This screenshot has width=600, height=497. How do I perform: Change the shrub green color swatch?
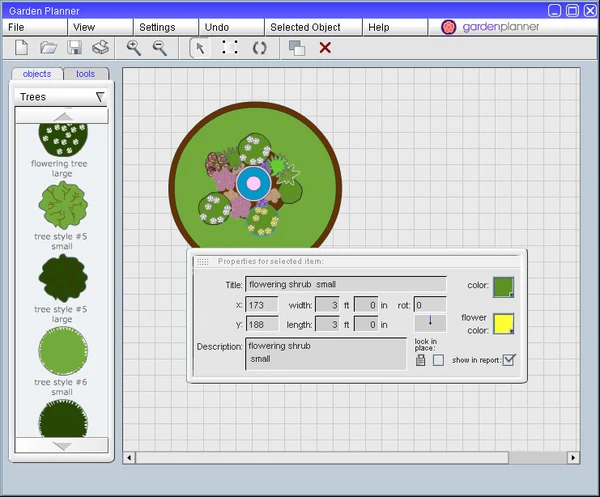[x=503, y=287]
